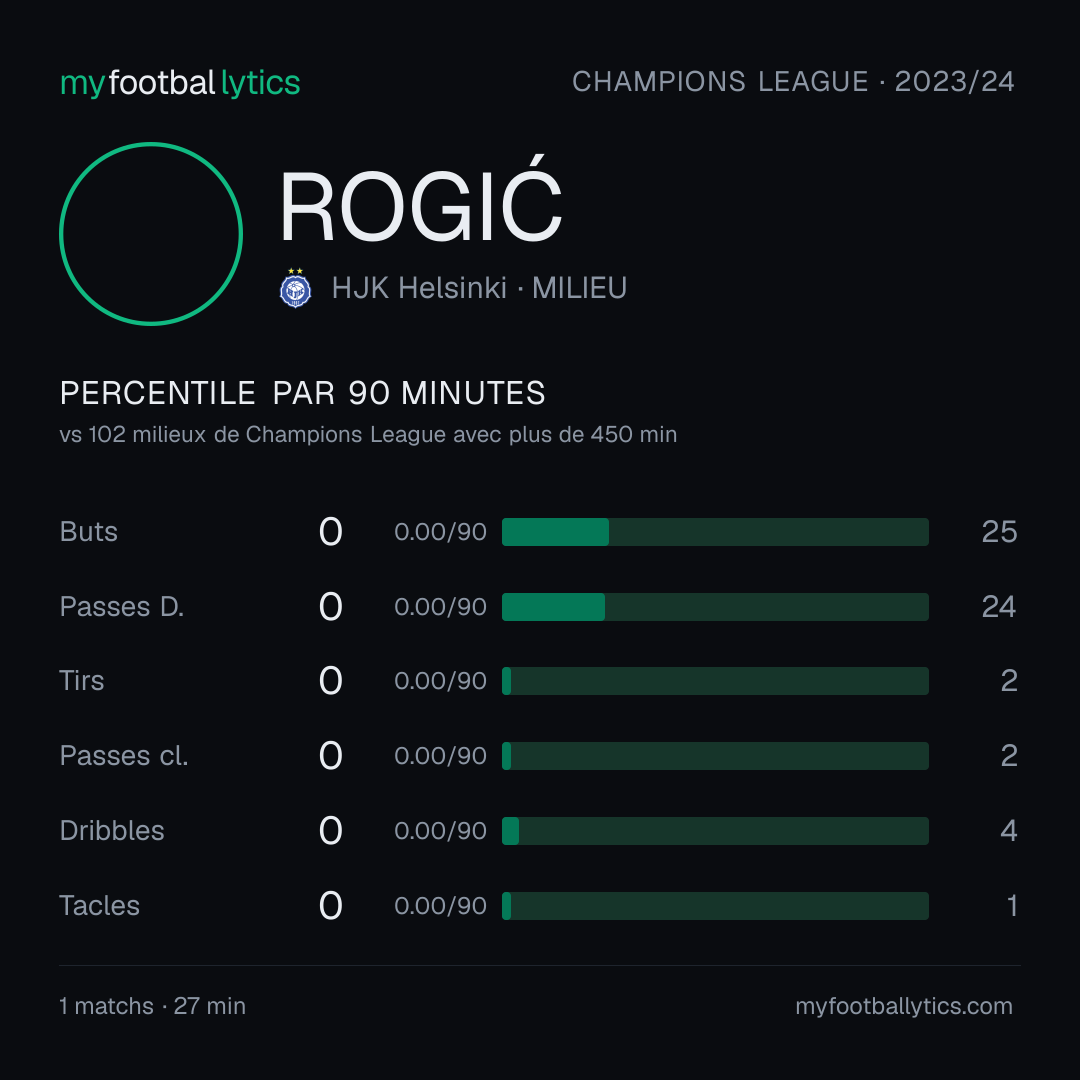Select the Dribbles stat label

[x=112, y=831]
